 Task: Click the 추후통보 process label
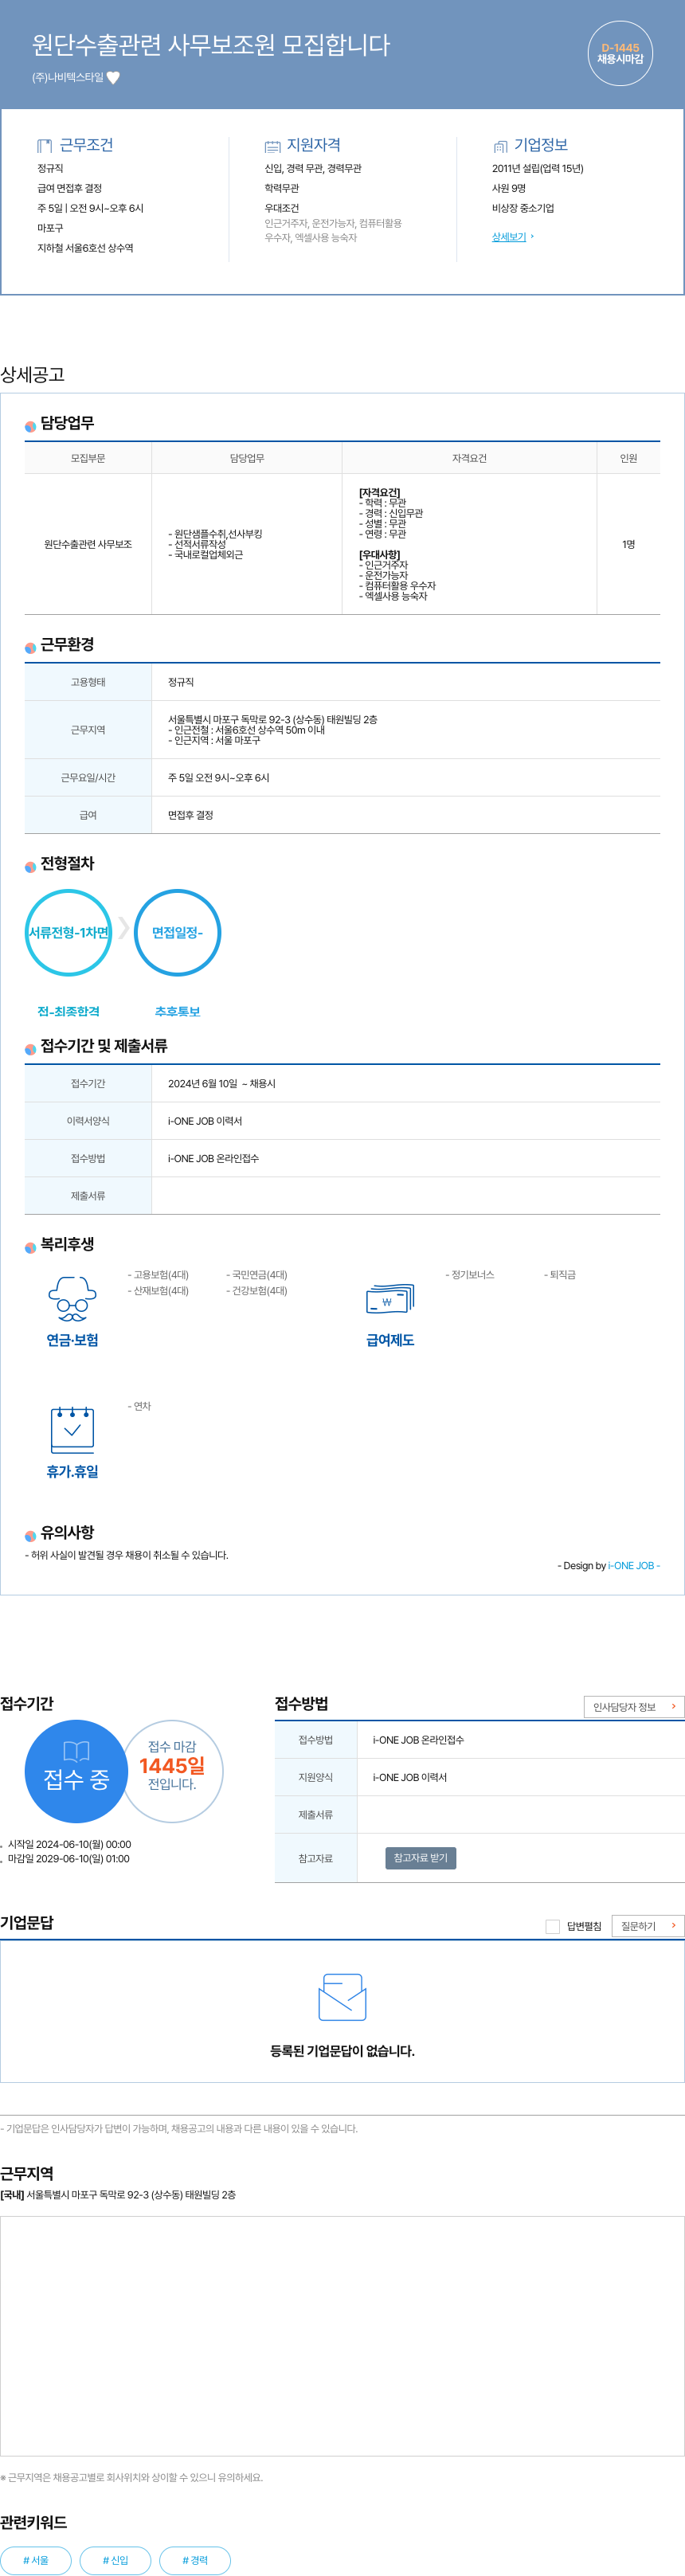pos(177,1011)
